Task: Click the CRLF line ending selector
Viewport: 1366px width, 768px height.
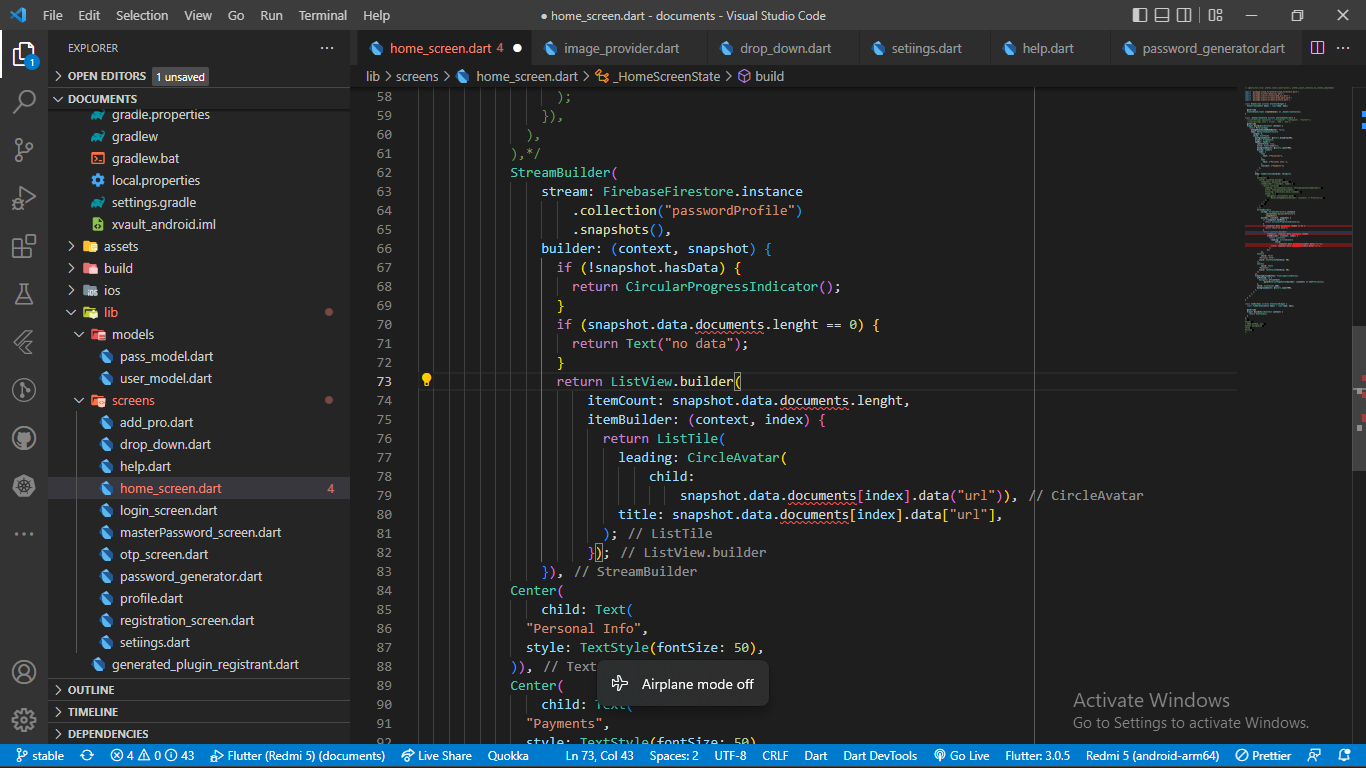Action: (x=775, y=756)
